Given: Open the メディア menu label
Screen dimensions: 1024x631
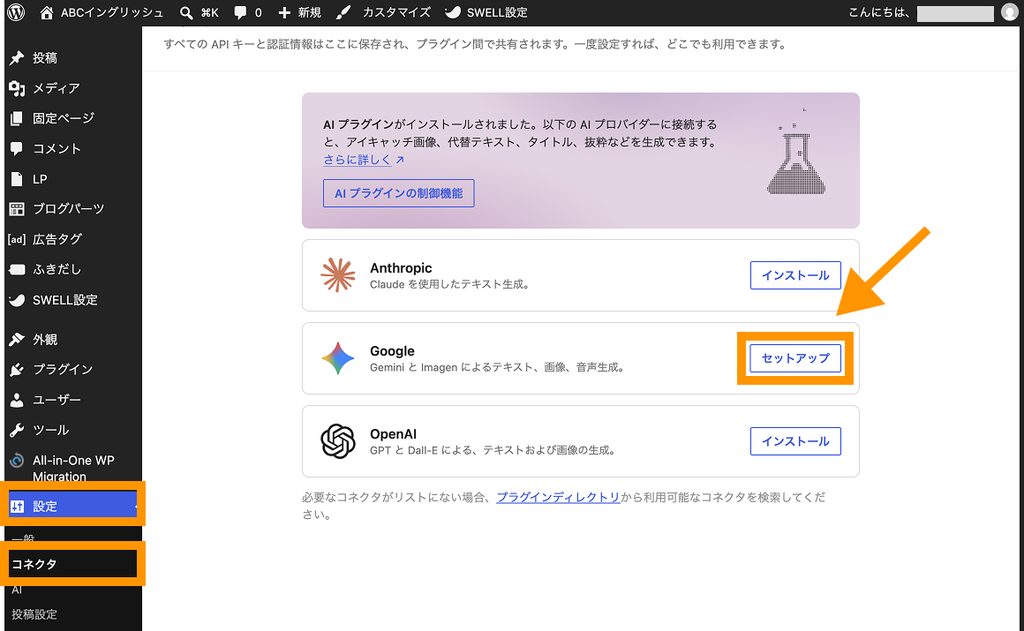Looking at the screenshot, I should tap(56, 88).
